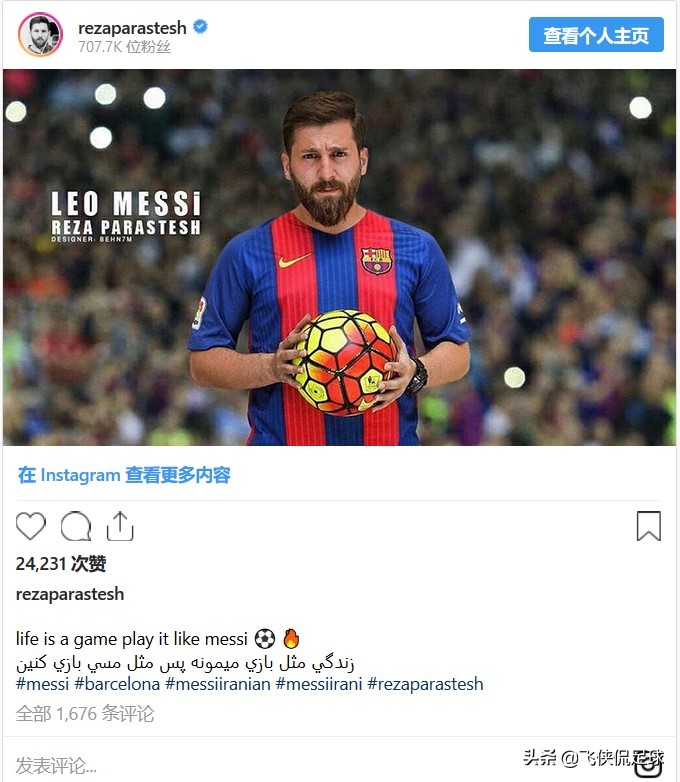Open the #rezaparastesh hashtag
Screen dimensions: 680x782
tap(426, 684)
